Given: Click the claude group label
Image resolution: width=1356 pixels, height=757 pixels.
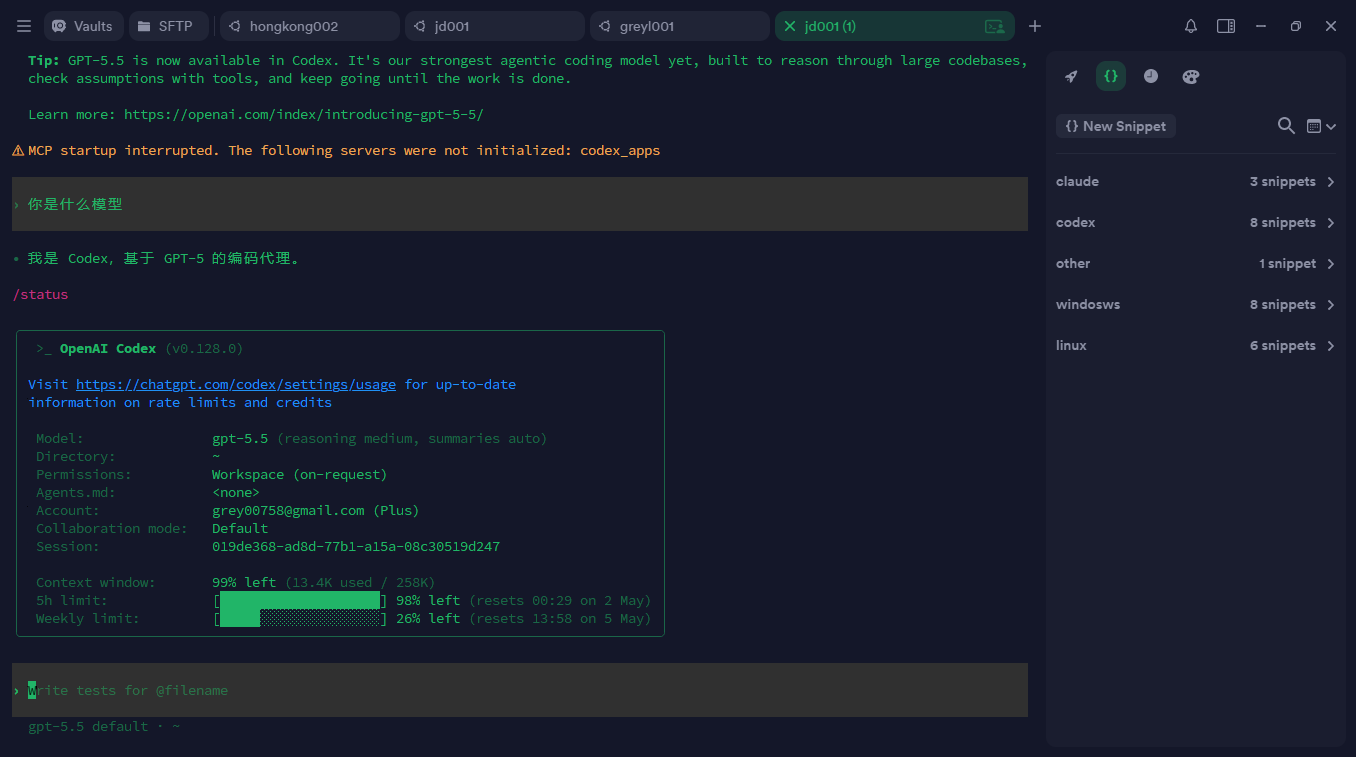Looking at the screenshot, I should (1077, 182).
